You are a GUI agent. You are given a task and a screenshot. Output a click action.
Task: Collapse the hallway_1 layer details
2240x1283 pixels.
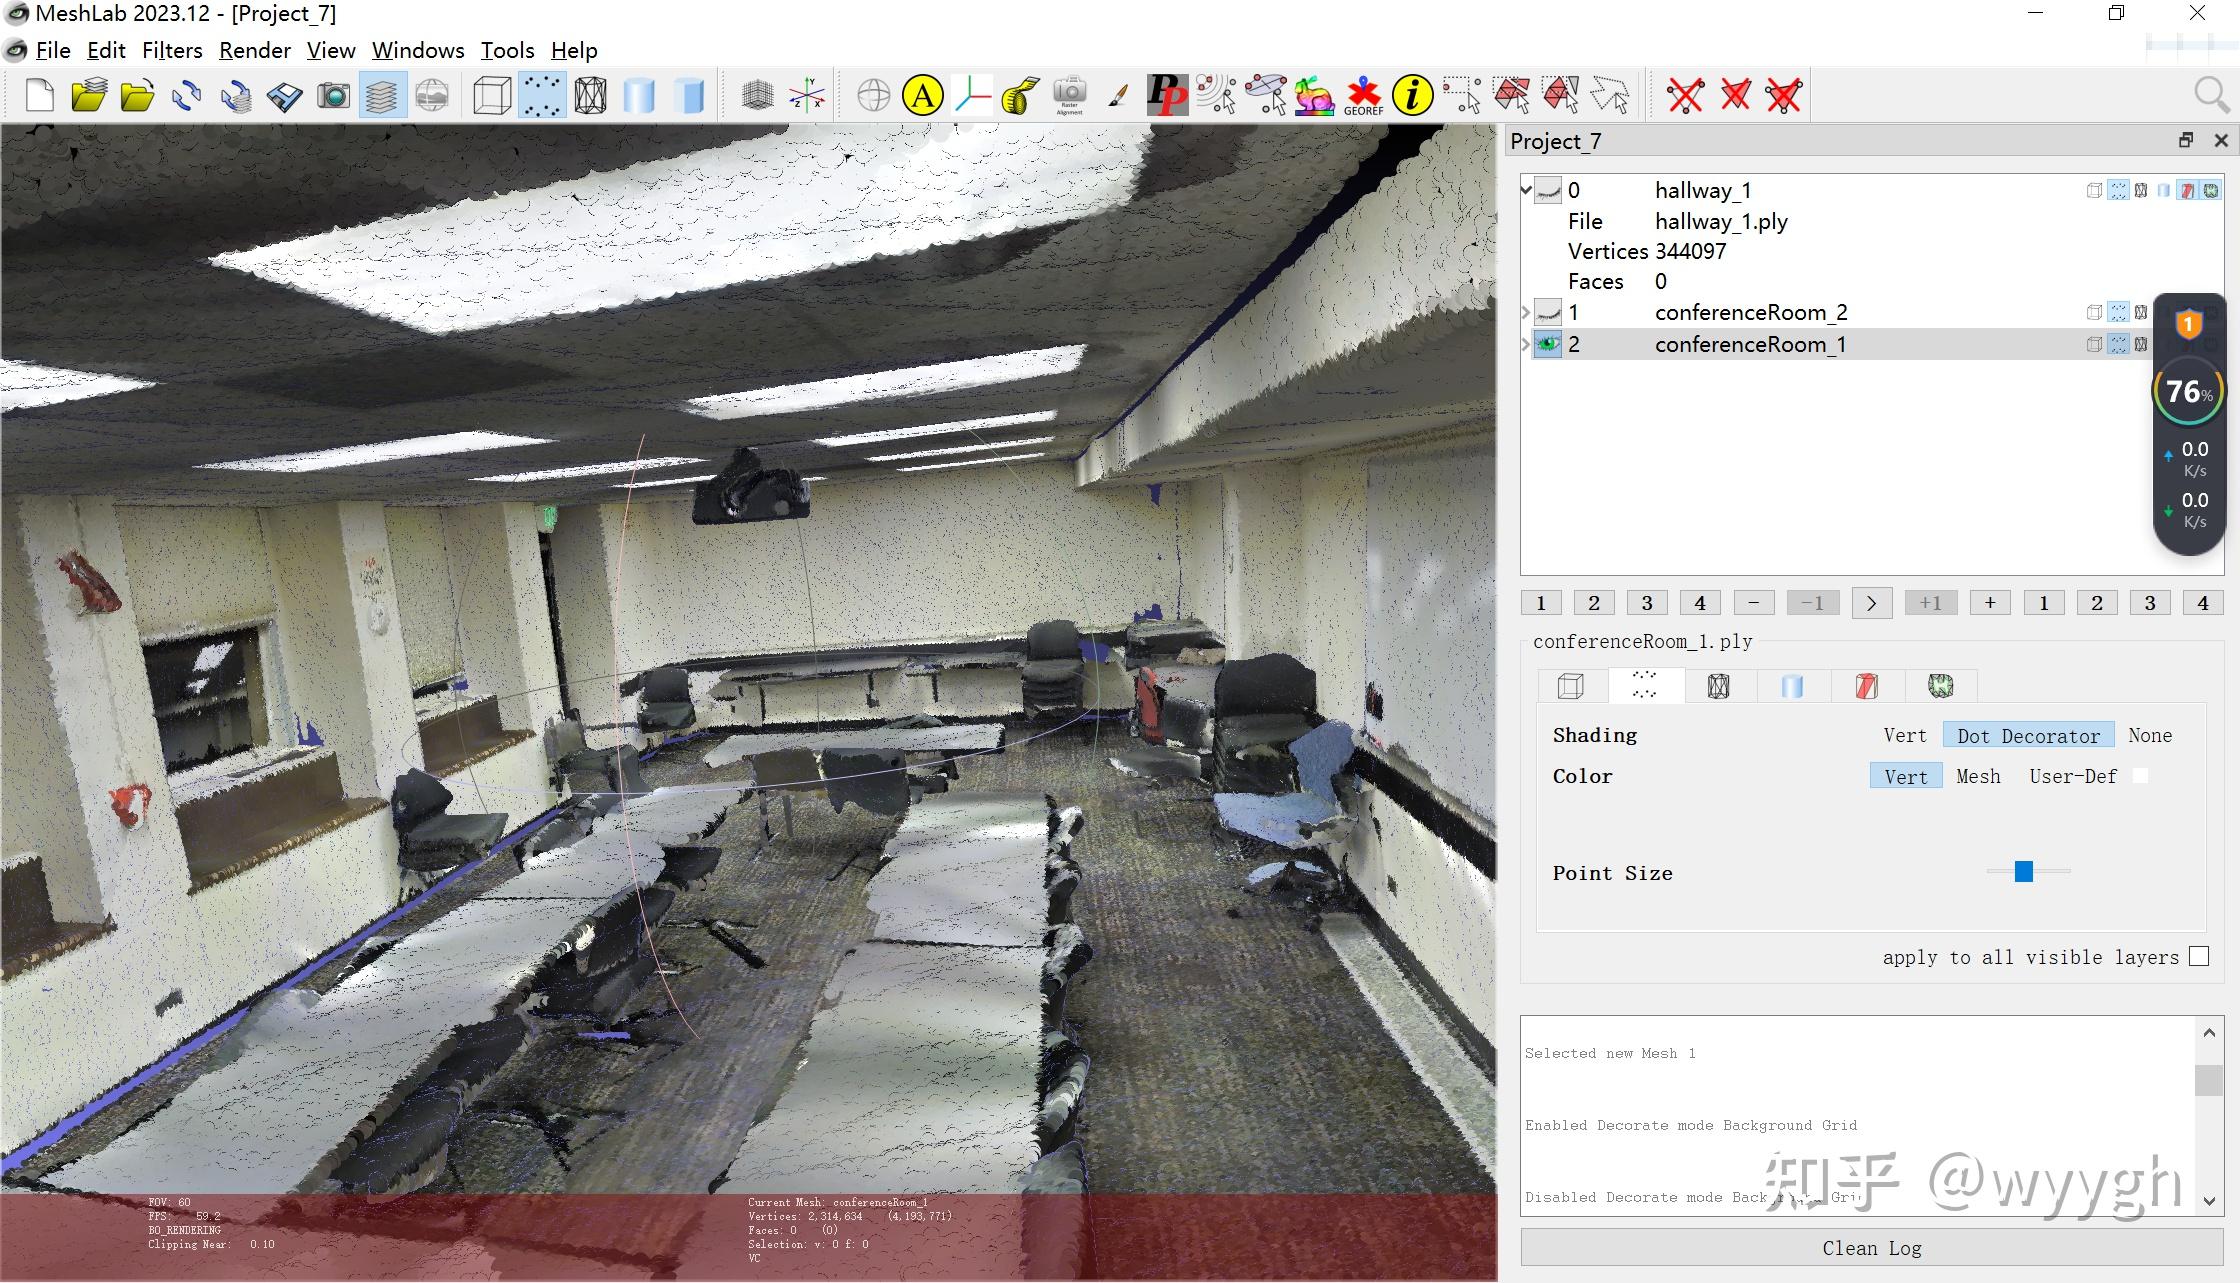pyautogui.click(x=1526, y=190)
